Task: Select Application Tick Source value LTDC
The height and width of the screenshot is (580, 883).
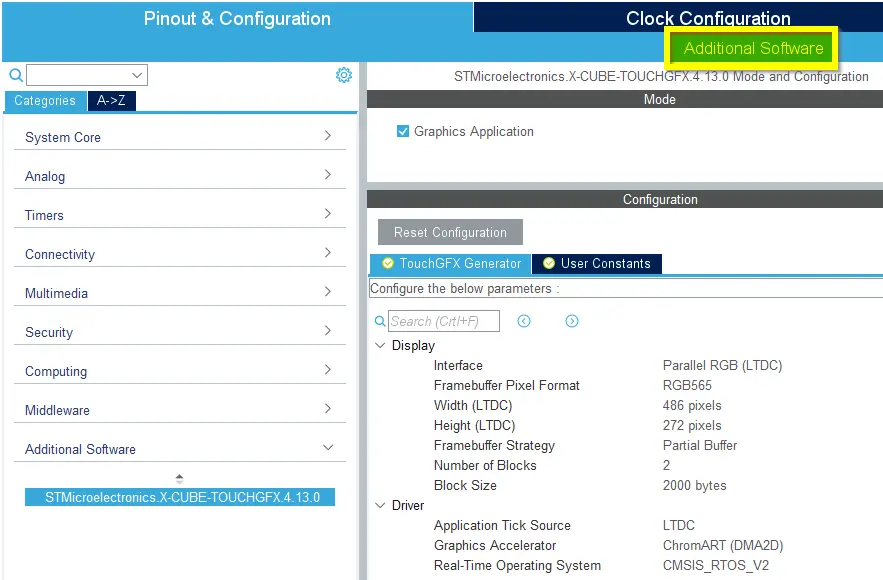Action: coord(679,525)
